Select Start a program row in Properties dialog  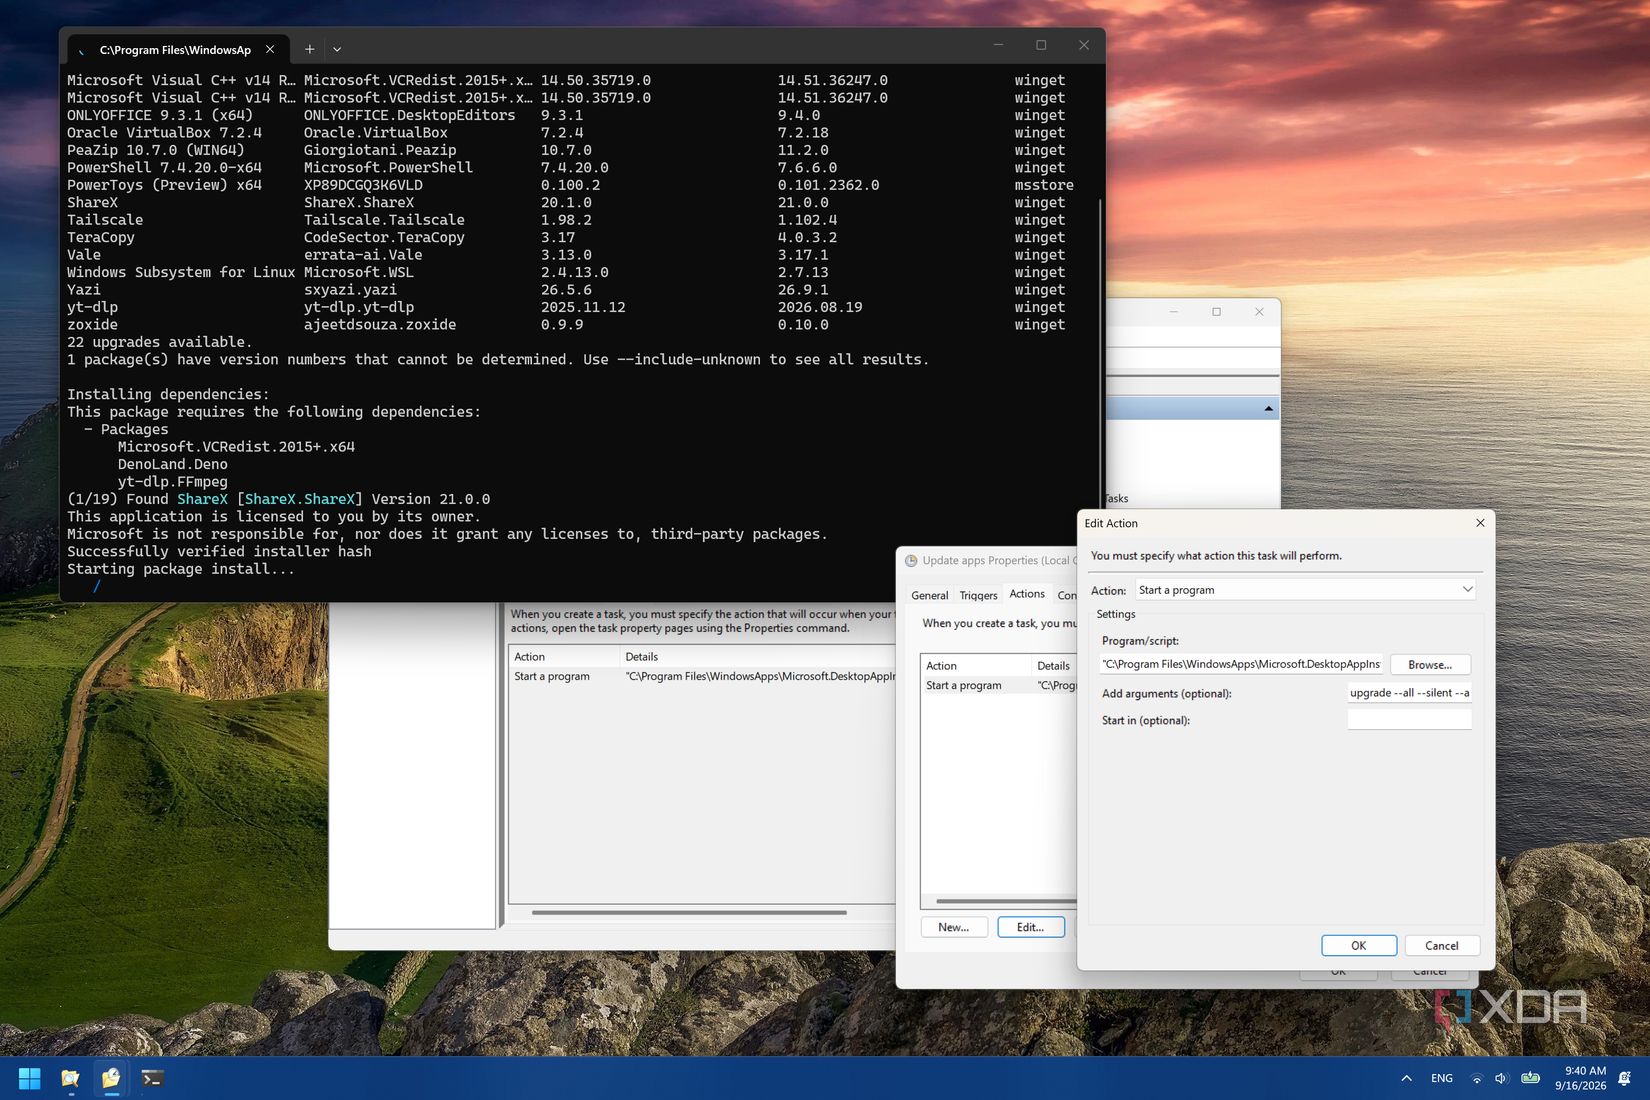(x=999, y=685)
